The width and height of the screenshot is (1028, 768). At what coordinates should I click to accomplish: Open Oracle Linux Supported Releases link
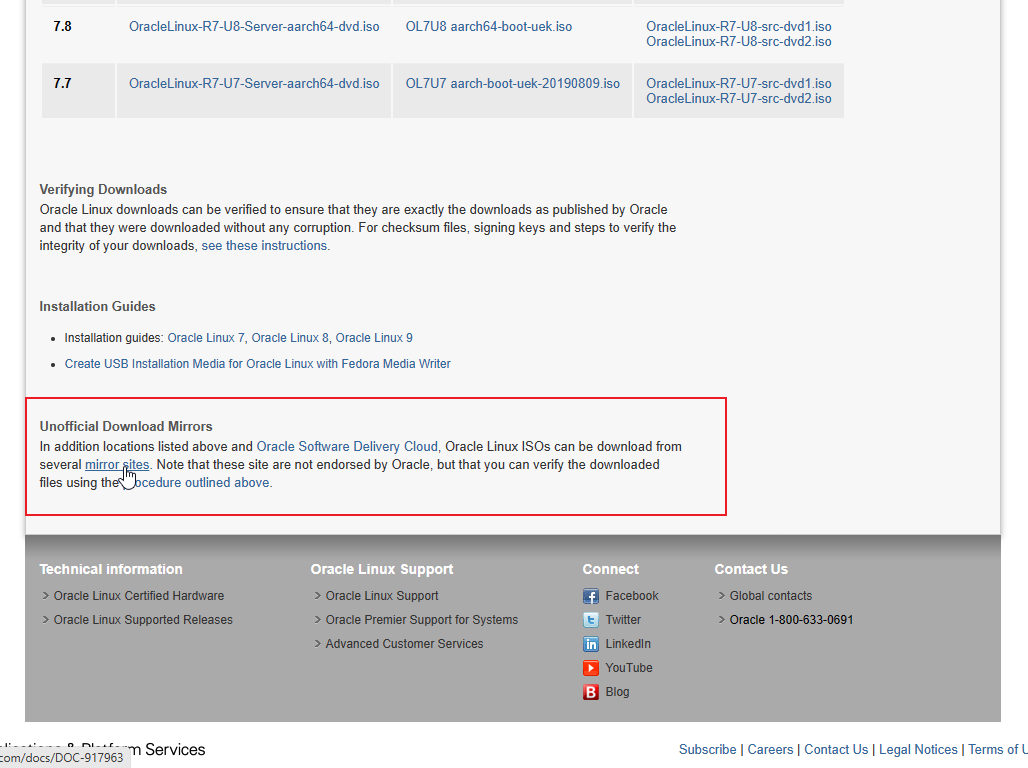click(143, 620)
